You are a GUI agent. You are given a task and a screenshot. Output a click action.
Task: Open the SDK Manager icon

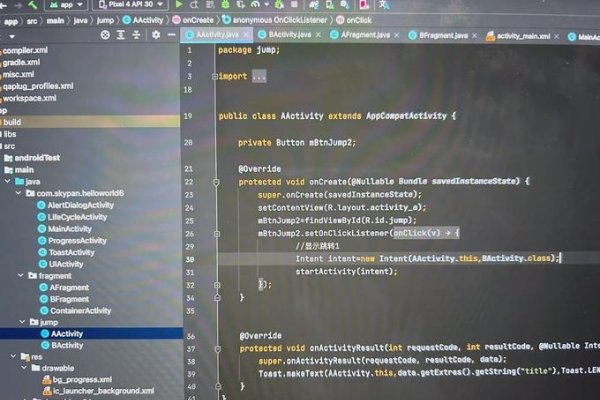[x=345, y=5]
